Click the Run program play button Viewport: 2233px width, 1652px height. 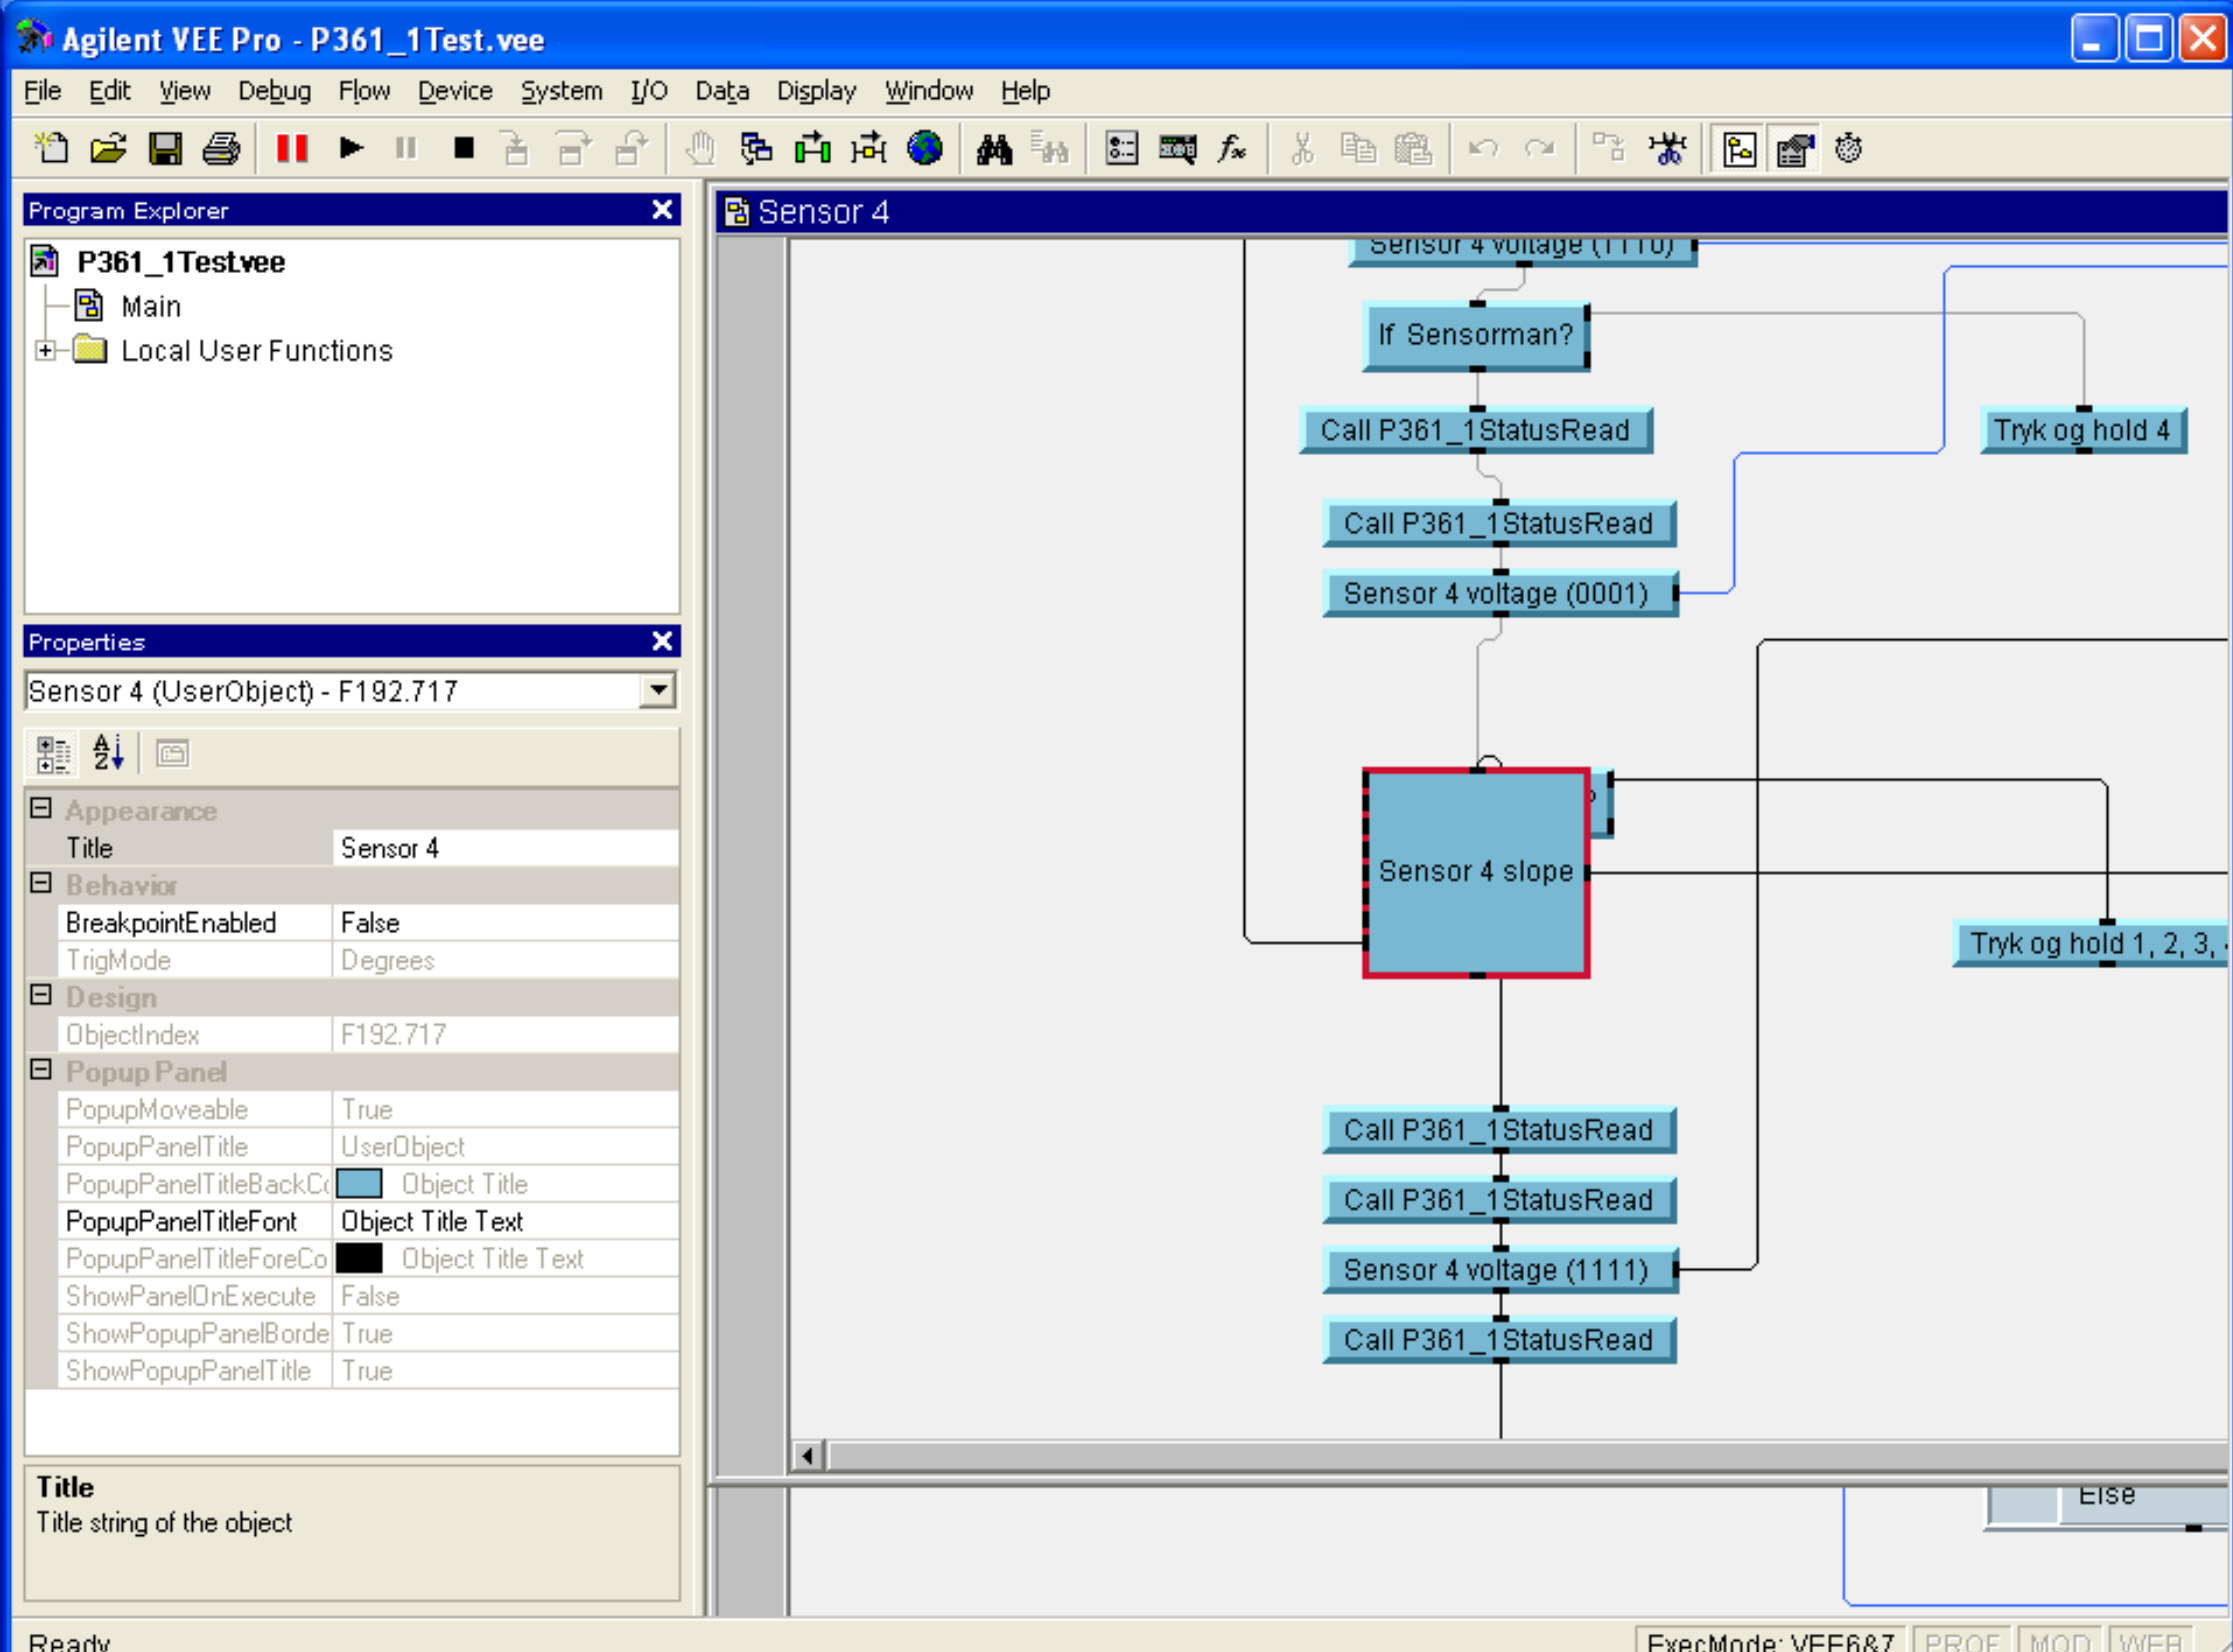coord(351,148)
